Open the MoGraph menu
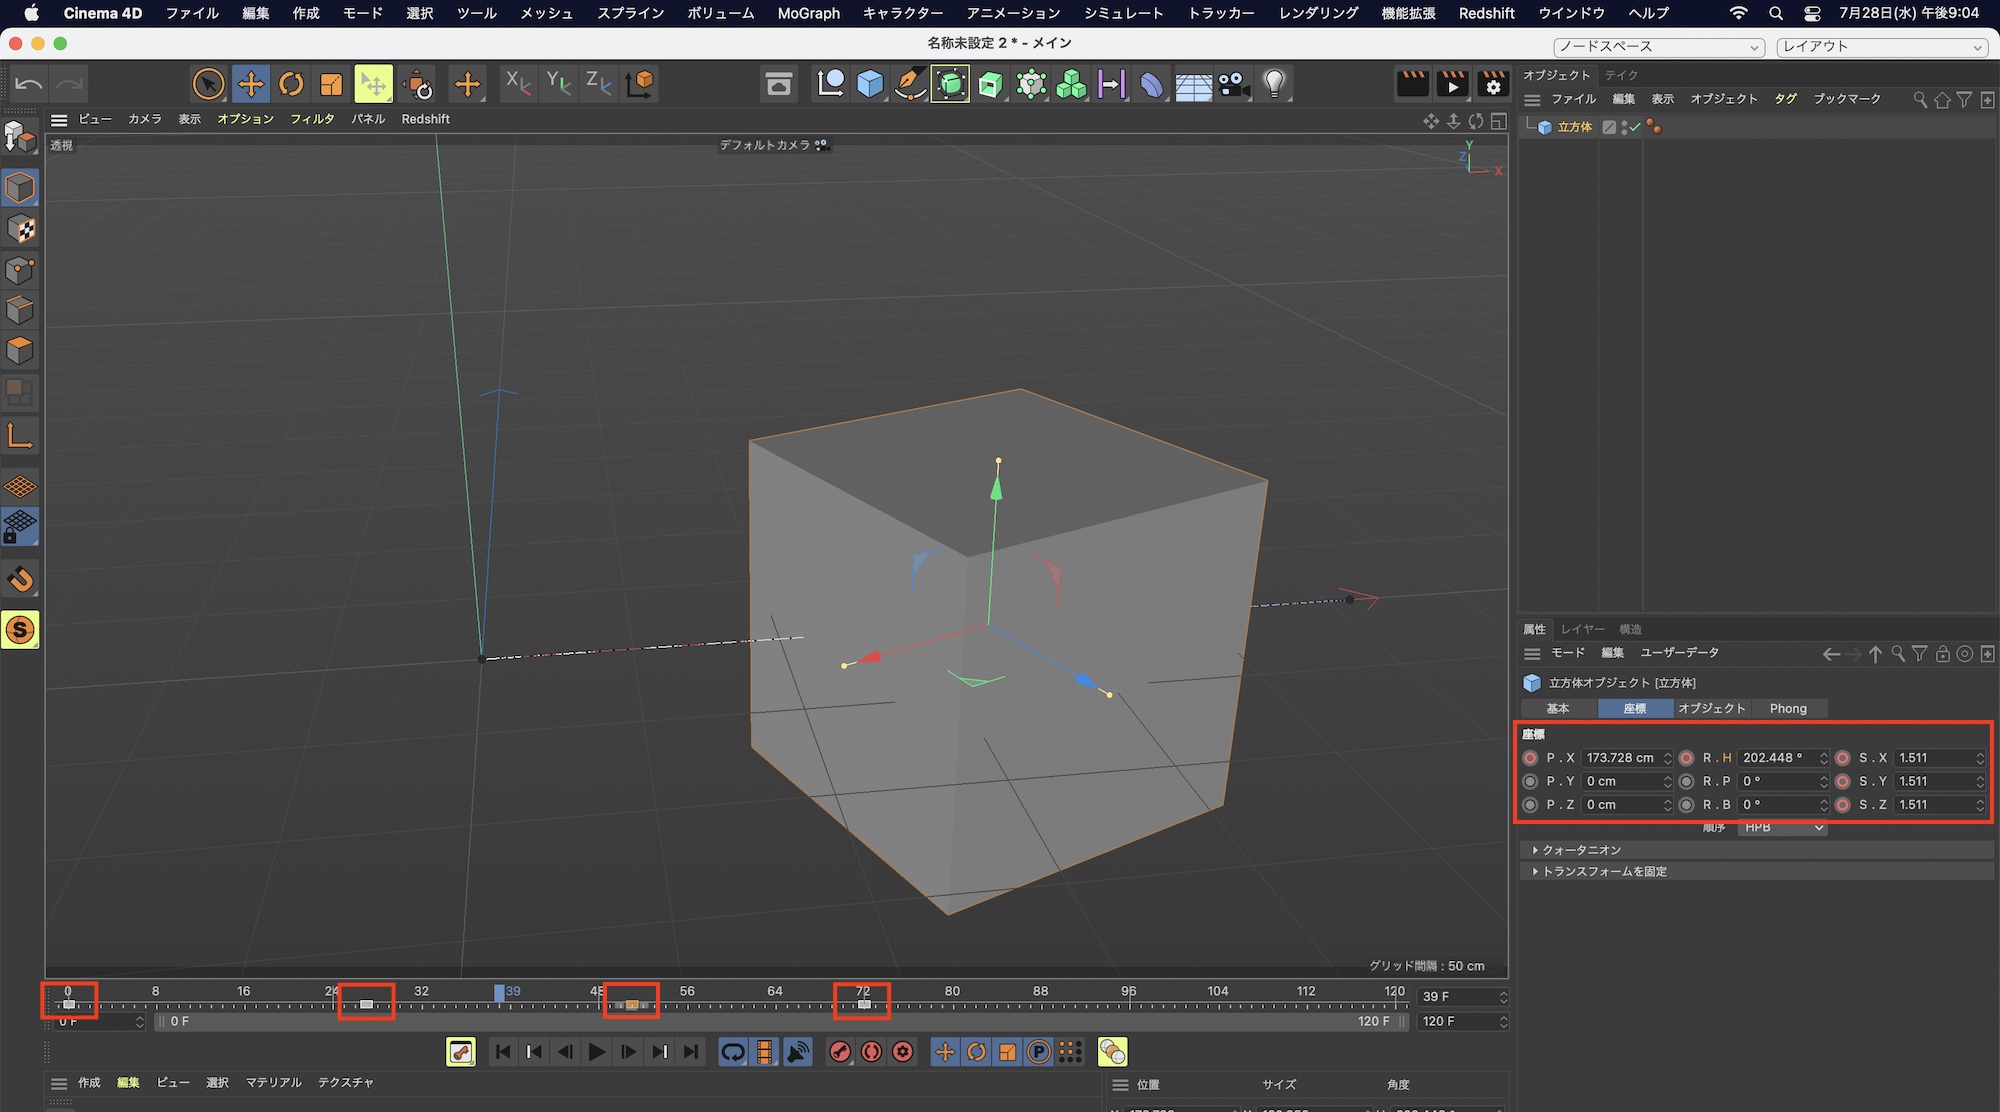Screen dimensions: 2000x1112 click(808, 13)
